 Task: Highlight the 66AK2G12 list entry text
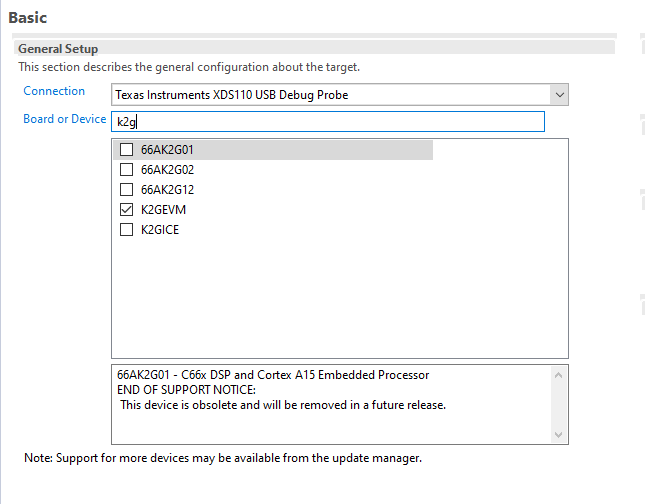coord(167,190)
